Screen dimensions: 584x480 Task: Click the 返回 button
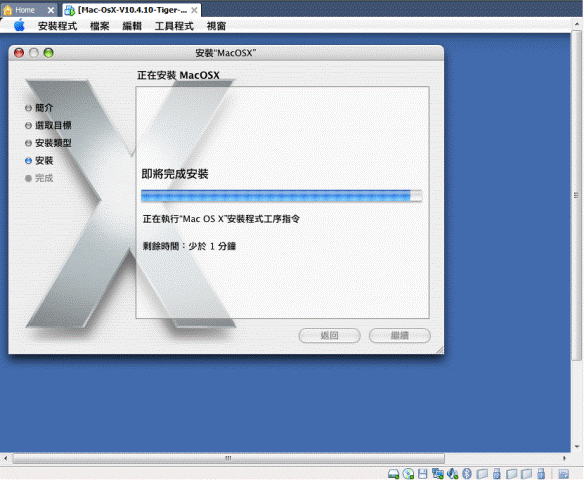click(x=329, y=336)
